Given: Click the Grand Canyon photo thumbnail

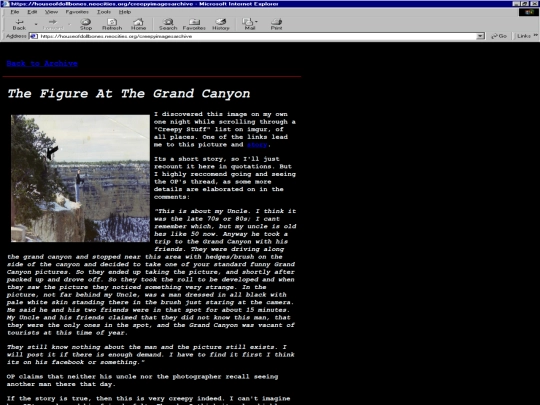Looking at the screenshot, I should 80,178.
